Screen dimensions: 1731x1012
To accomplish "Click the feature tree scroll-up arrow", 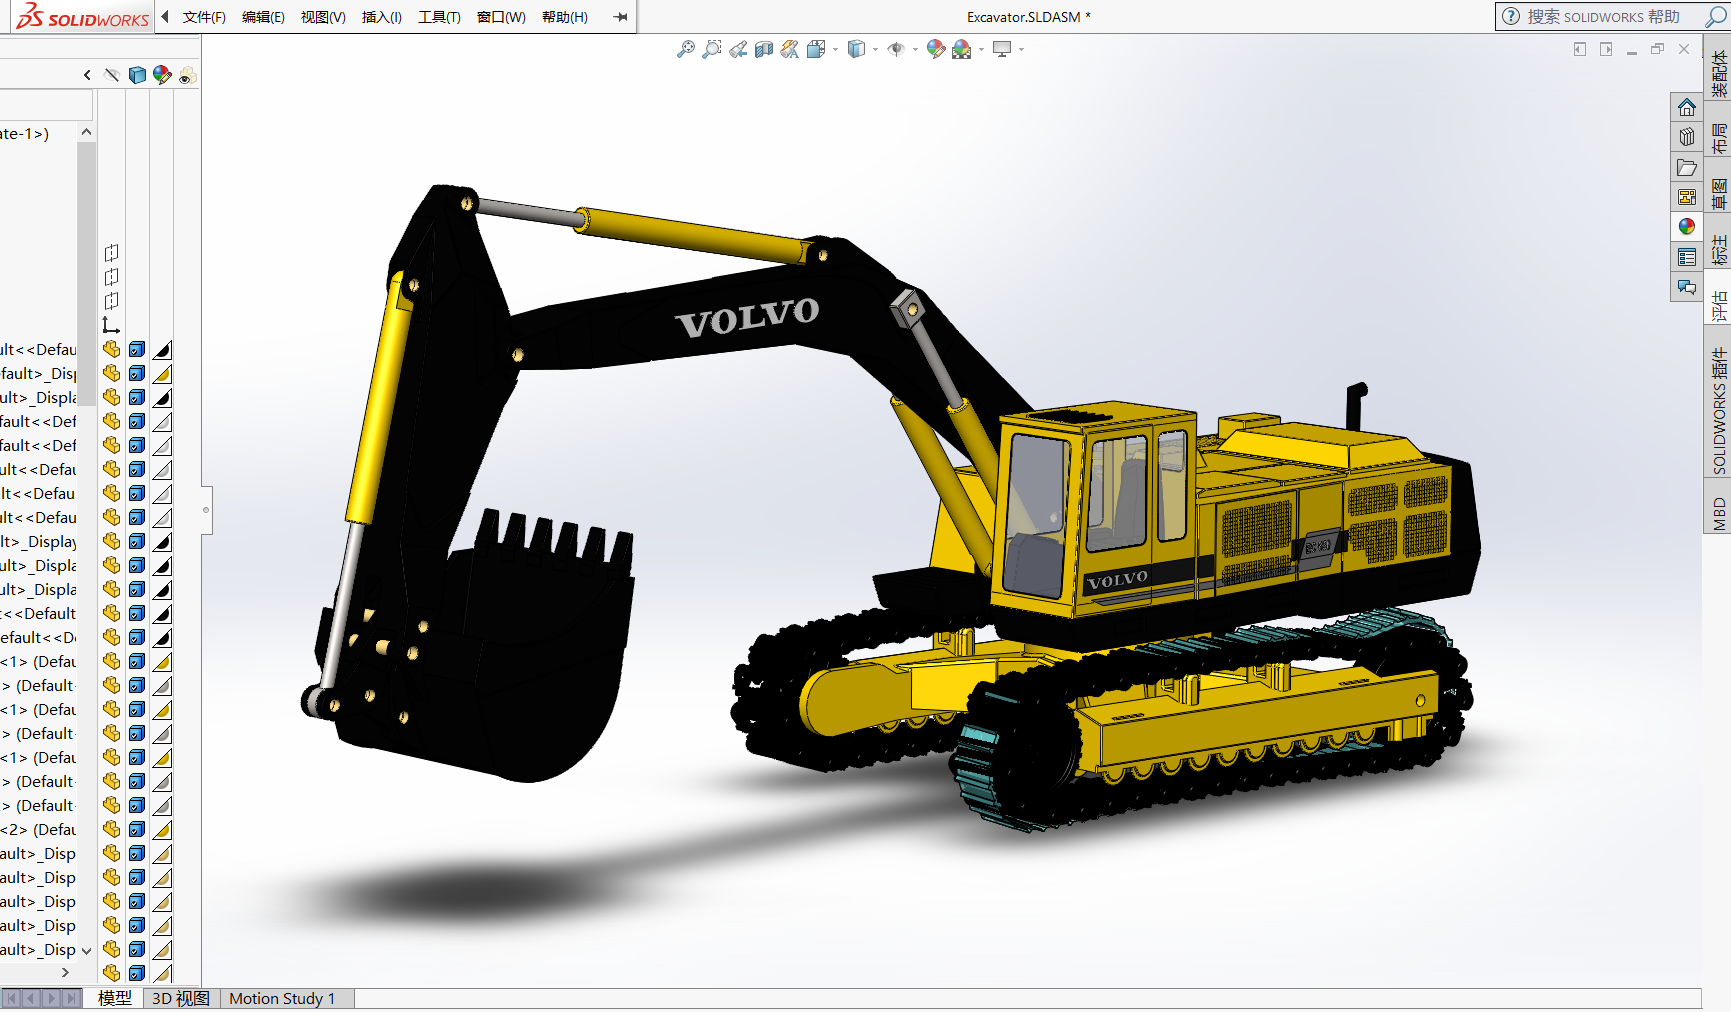I will [x=86, y=132].
